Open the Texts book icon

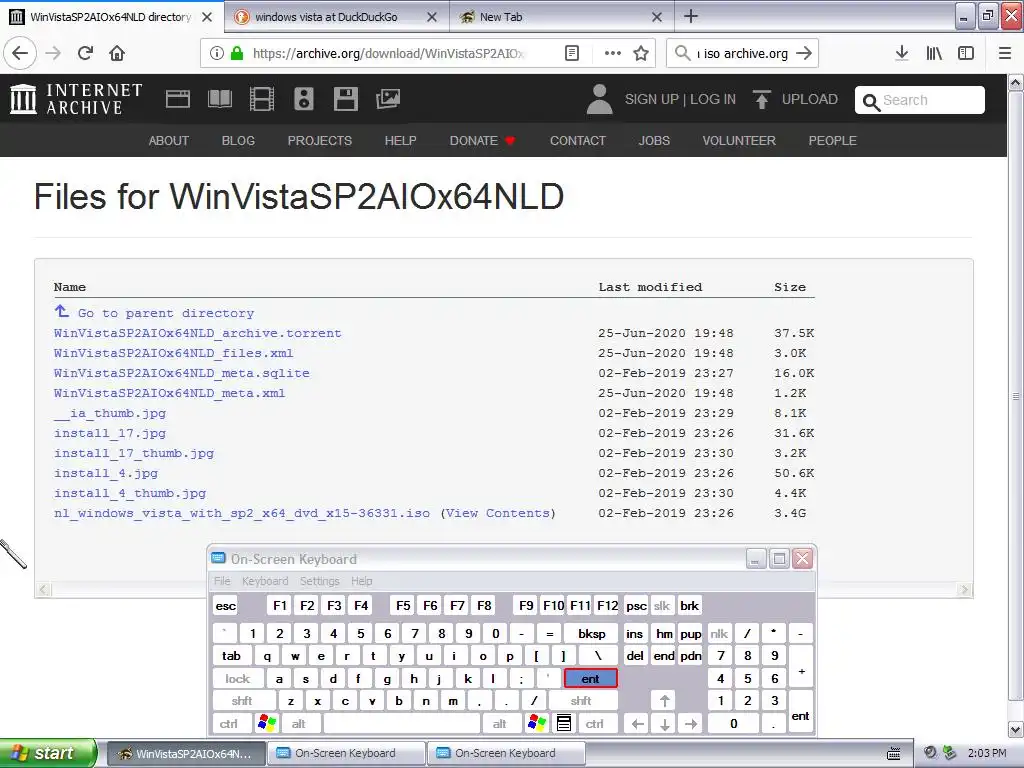point(219,99)
